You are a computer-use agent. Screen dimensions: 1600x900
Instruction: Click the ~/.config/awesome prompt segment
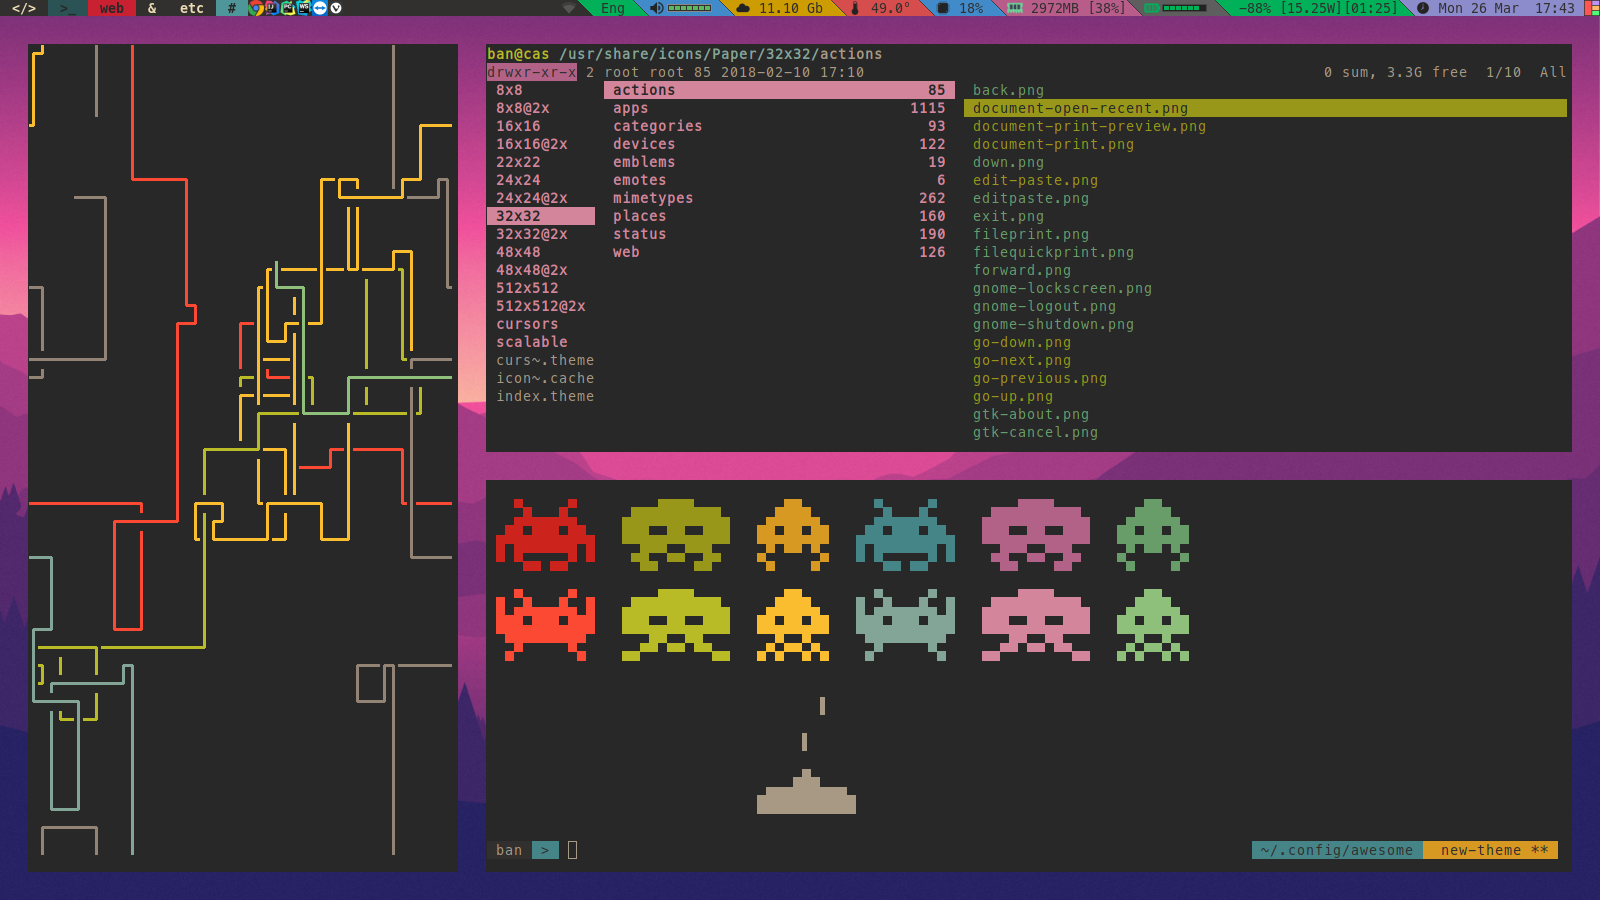[x=1337, y=850]
